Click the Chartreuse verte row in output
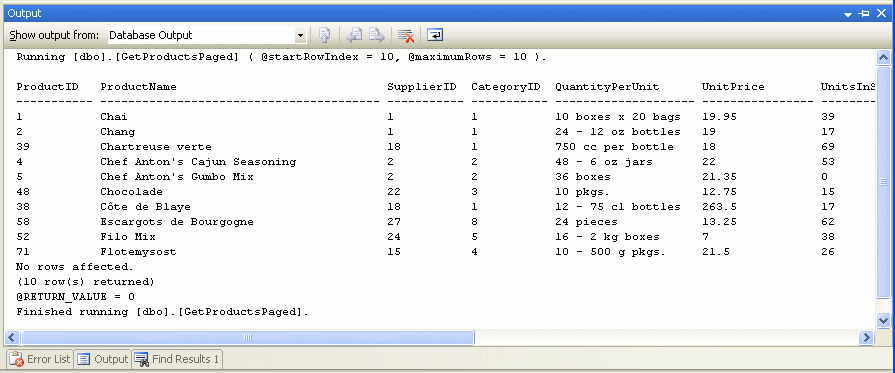This screenshot has width=895, height=373. tap(445, 147)
